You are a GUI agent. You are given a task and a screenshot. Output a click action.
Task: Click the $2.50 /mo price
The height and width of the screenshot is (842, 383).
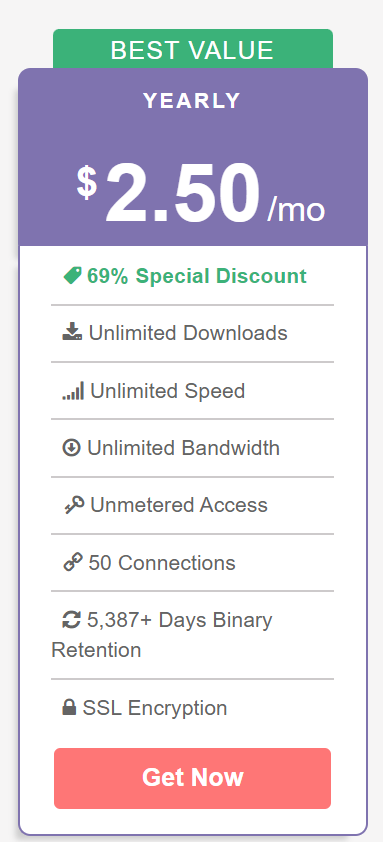pos(200,194)
